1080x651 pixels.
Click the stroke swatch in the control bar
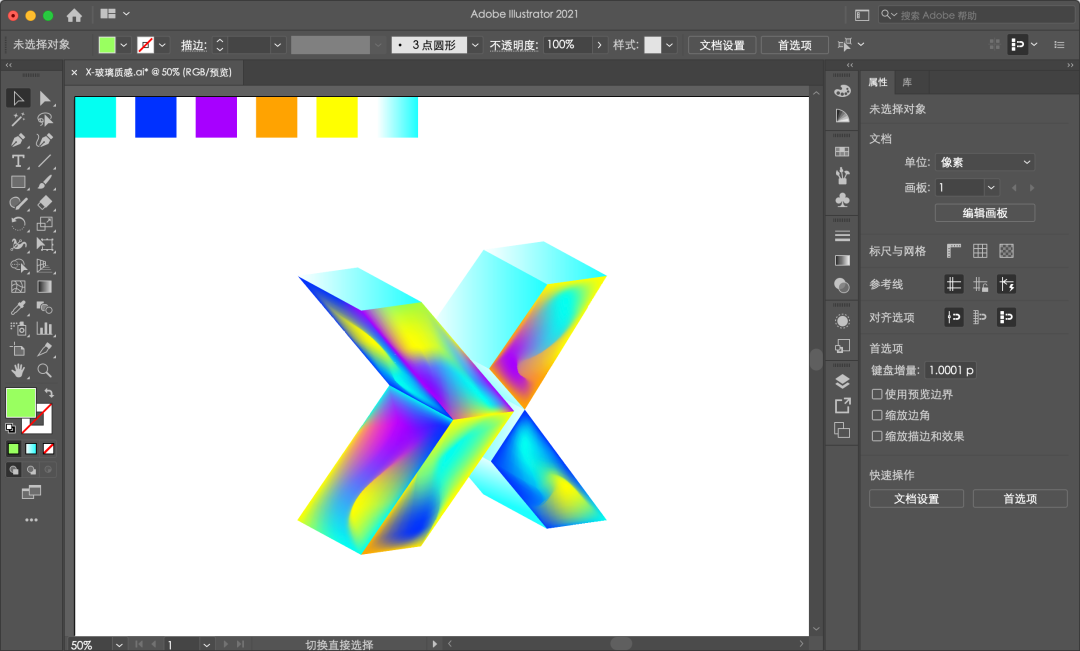click(145, 45)
